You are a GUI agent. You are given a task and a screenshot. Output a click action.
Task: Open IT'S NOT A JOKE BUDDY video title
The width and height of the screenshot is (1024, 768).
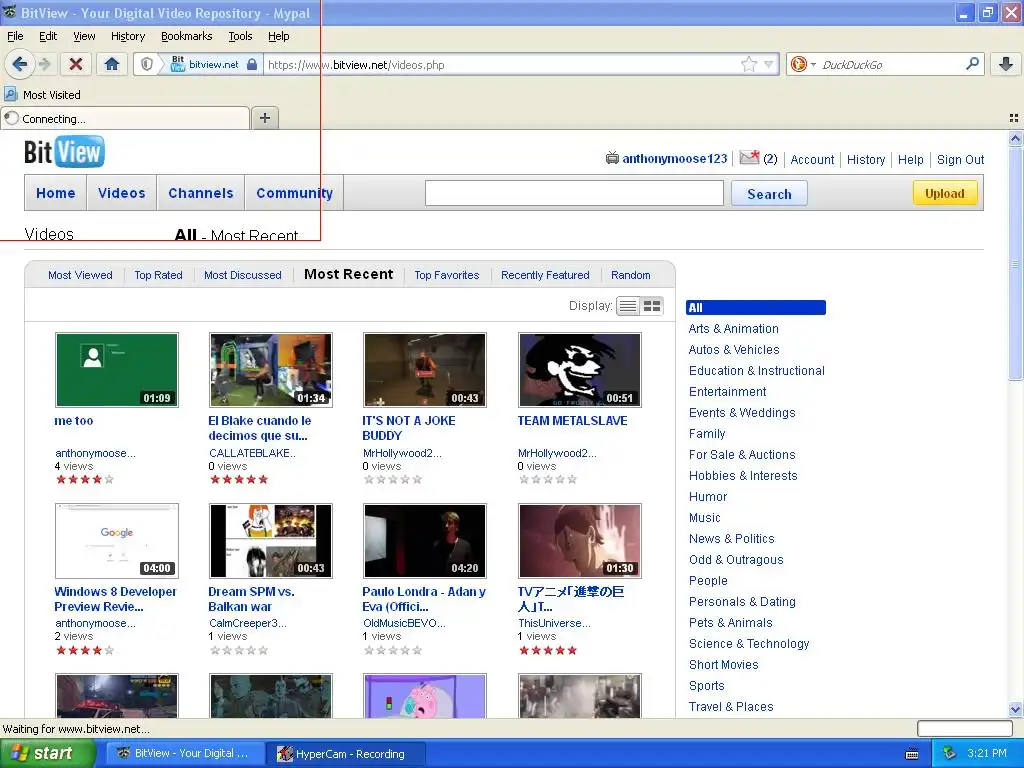409,428
